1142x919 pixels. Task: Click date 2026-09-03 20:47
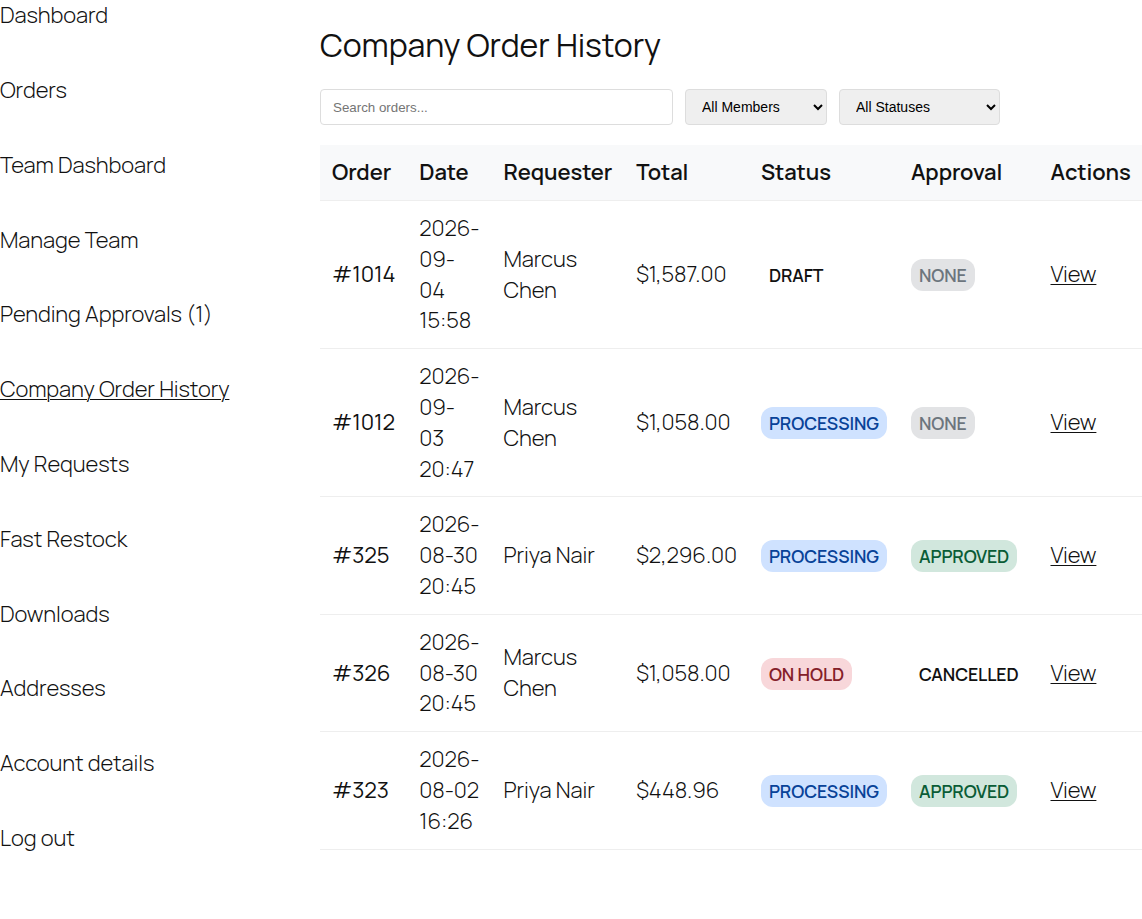(x=449, y=422)
